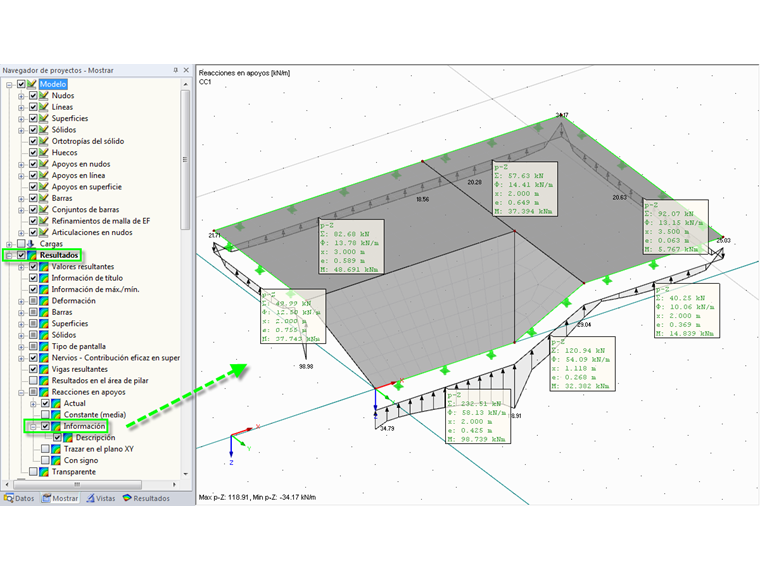Toggle the Nudos checkbox
This screenshot has height=570, width=760.
(33, 95)
